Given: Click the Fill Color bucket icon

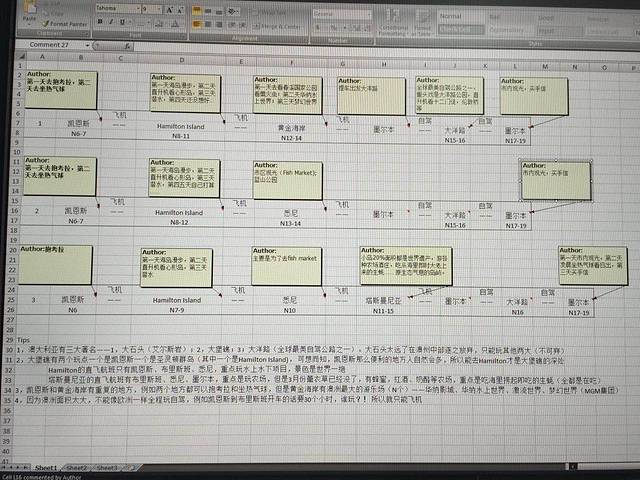Looking at the screenshot, I should (160, 22).
